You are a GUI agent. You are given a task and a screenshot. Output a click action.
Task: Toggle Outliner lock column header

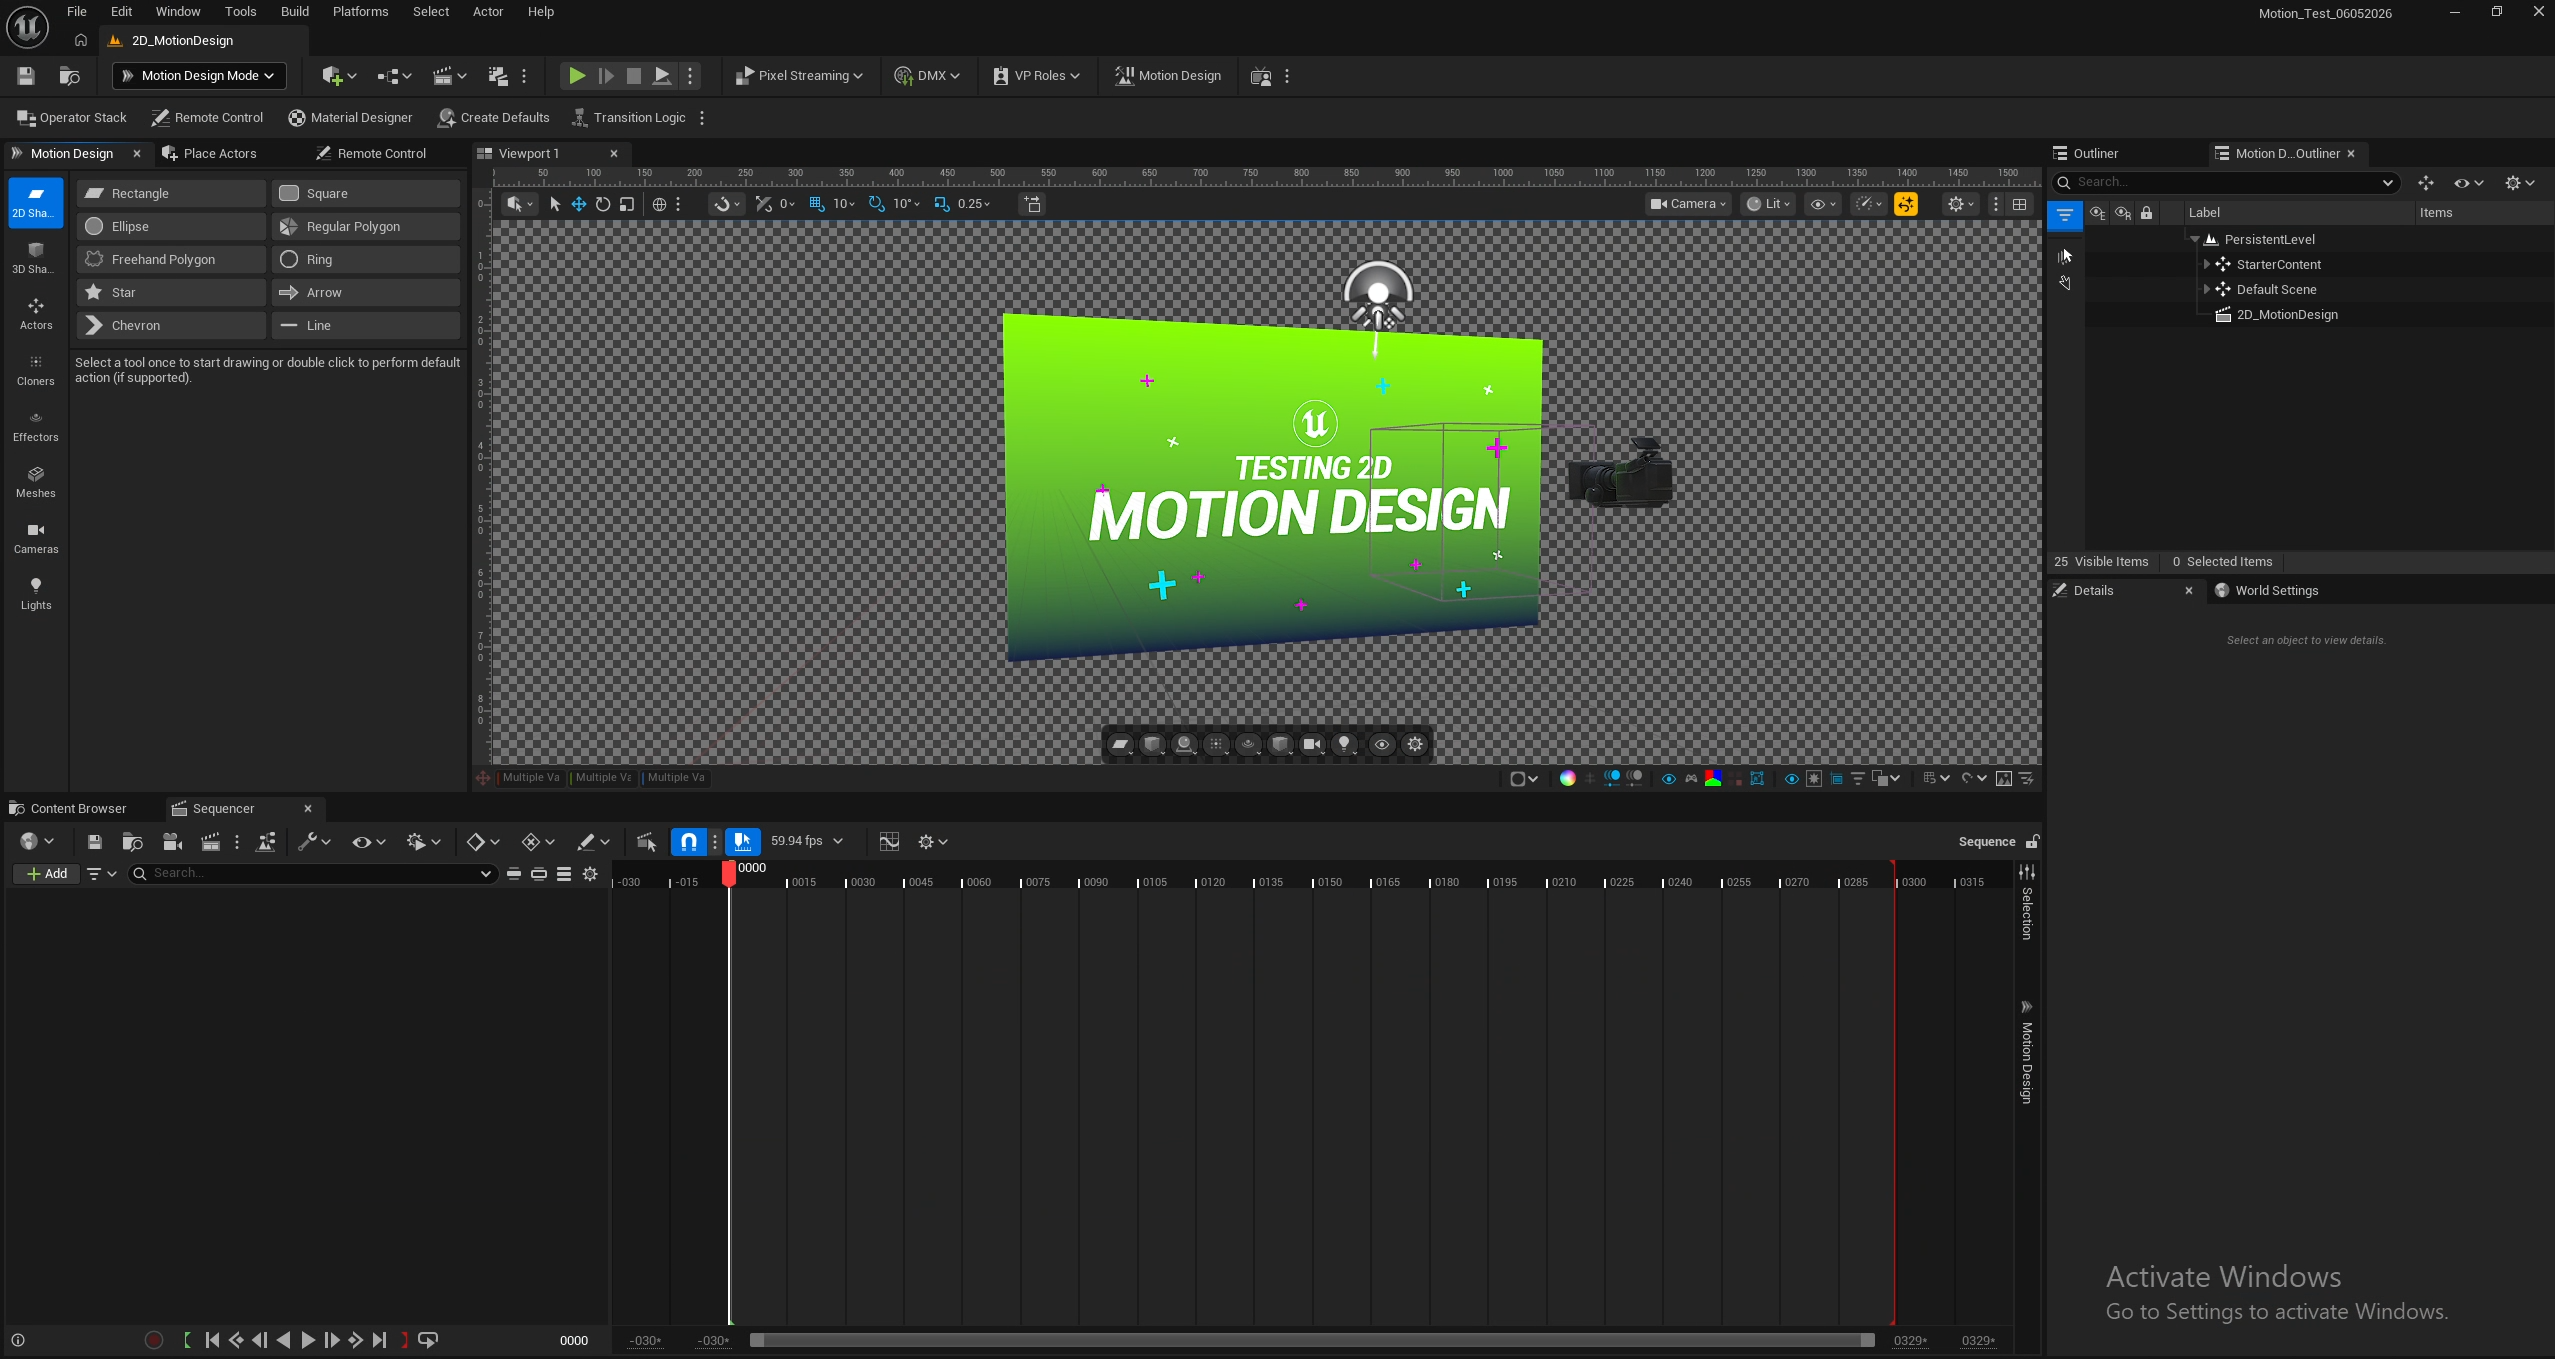[2146, 213]
